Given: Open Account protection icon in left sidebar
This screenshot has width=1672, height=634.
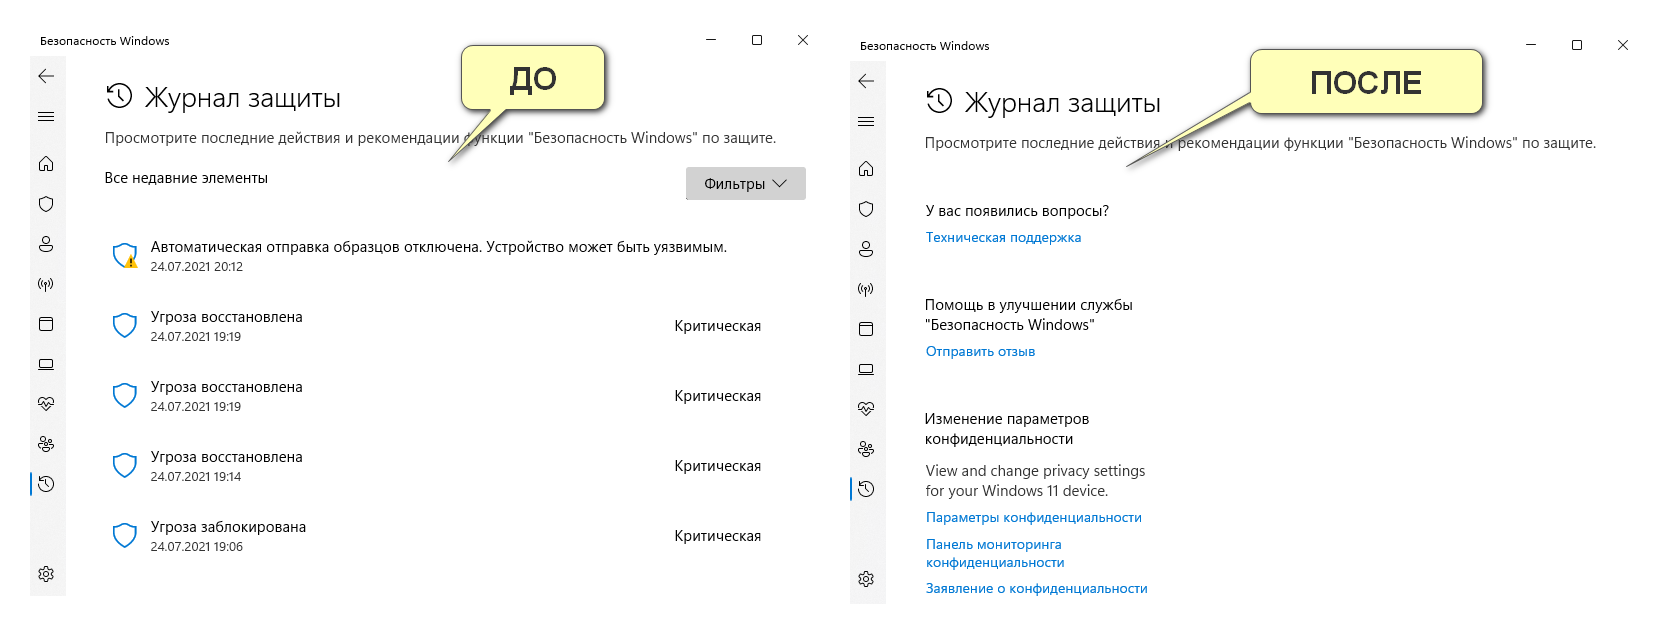Looking at the screenshot, I should 46,244.
